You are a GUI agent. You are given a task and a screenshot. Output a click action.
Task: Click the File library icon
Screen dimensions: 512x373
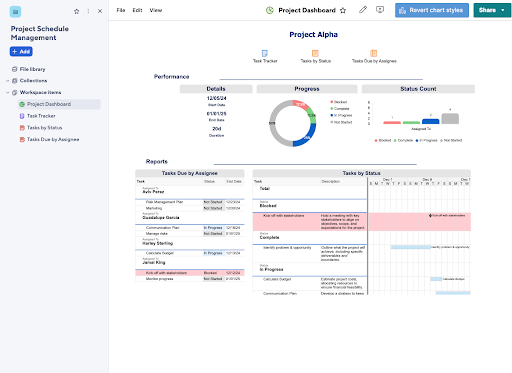click(x=15, y=69)
